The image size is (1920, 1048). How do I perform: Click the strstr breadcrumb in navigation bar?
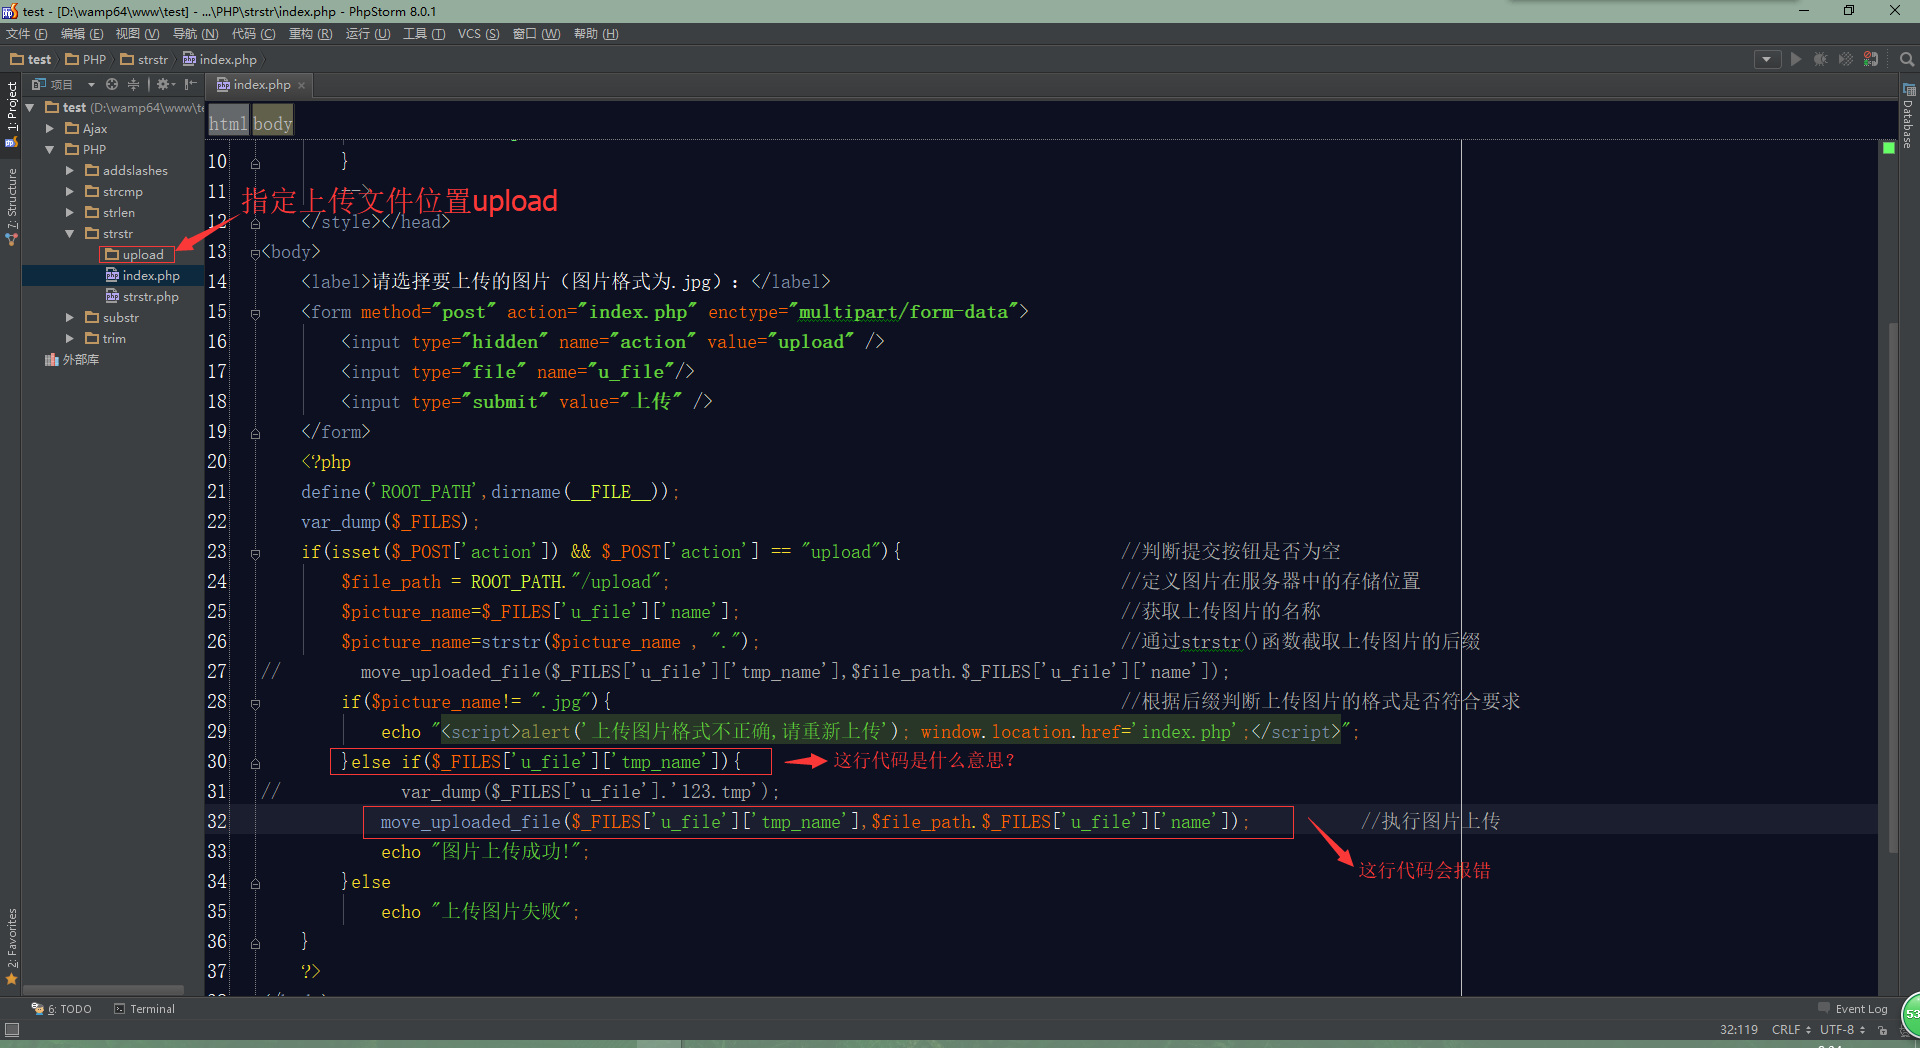[145, 60]
